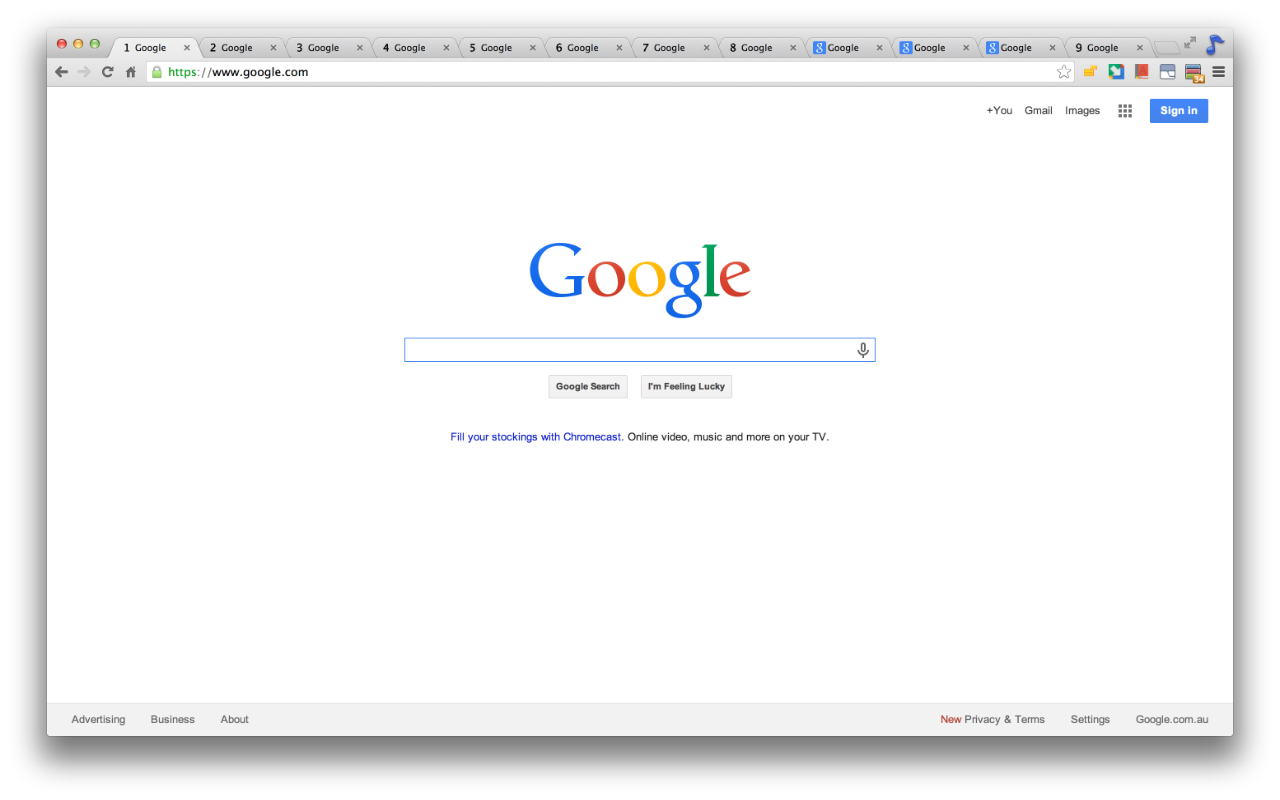Open the Settings footer link
The width and height of the screenshot is (1280, 800).
click(x=1090, y=719)
